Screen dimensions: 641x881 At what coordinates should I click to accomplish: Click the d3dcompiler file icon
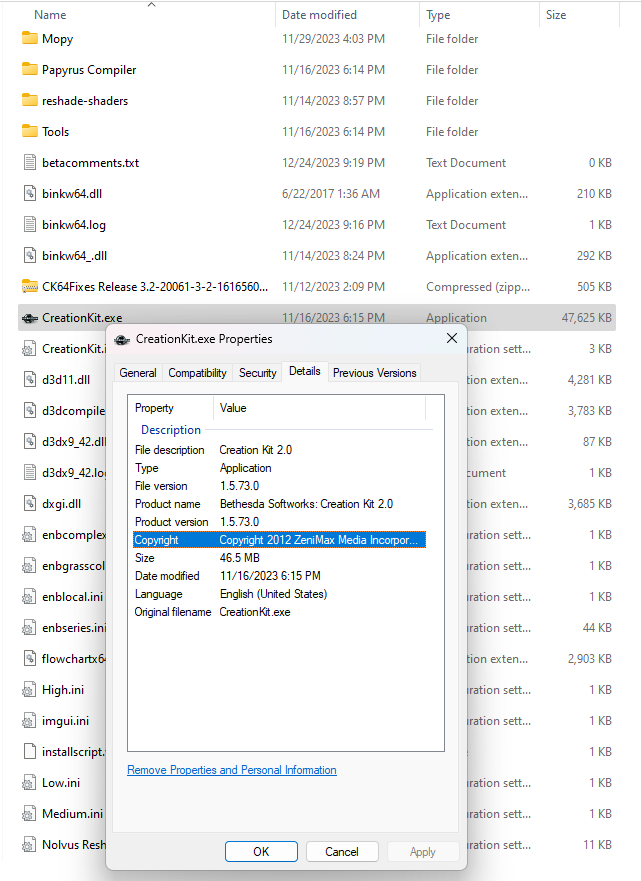30,410
